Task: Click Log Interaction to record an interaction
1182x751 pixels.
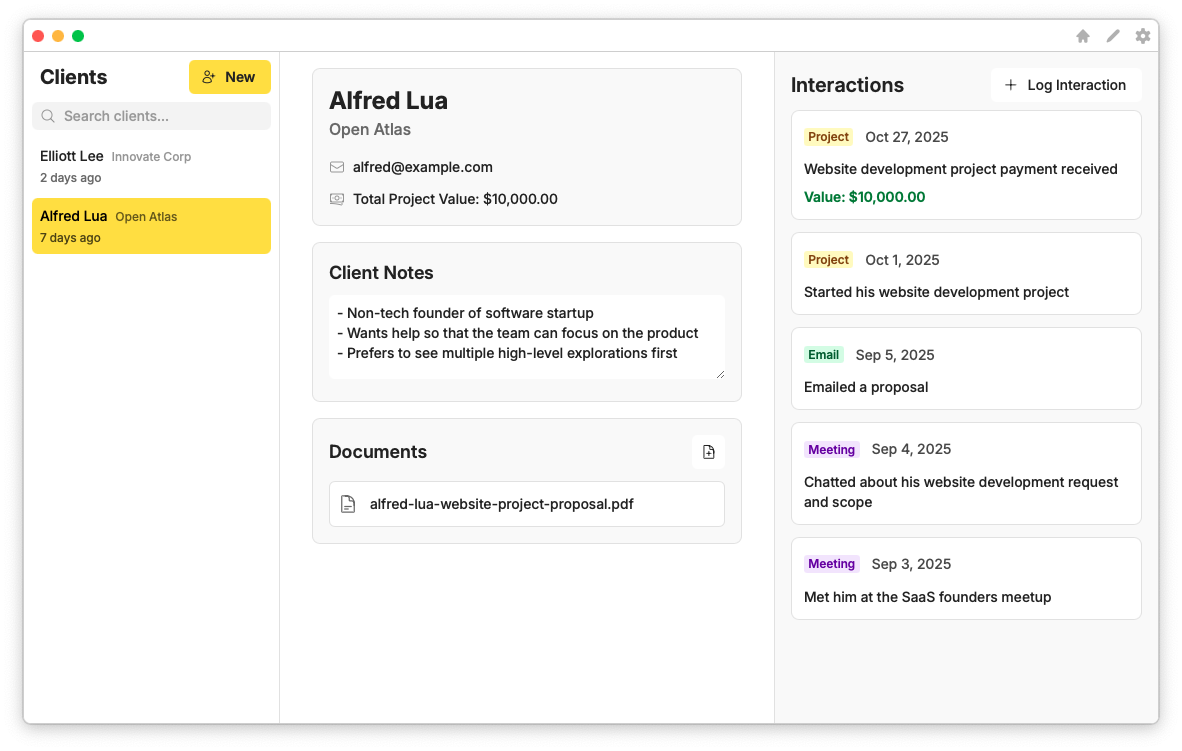Action: [1066, 85]
